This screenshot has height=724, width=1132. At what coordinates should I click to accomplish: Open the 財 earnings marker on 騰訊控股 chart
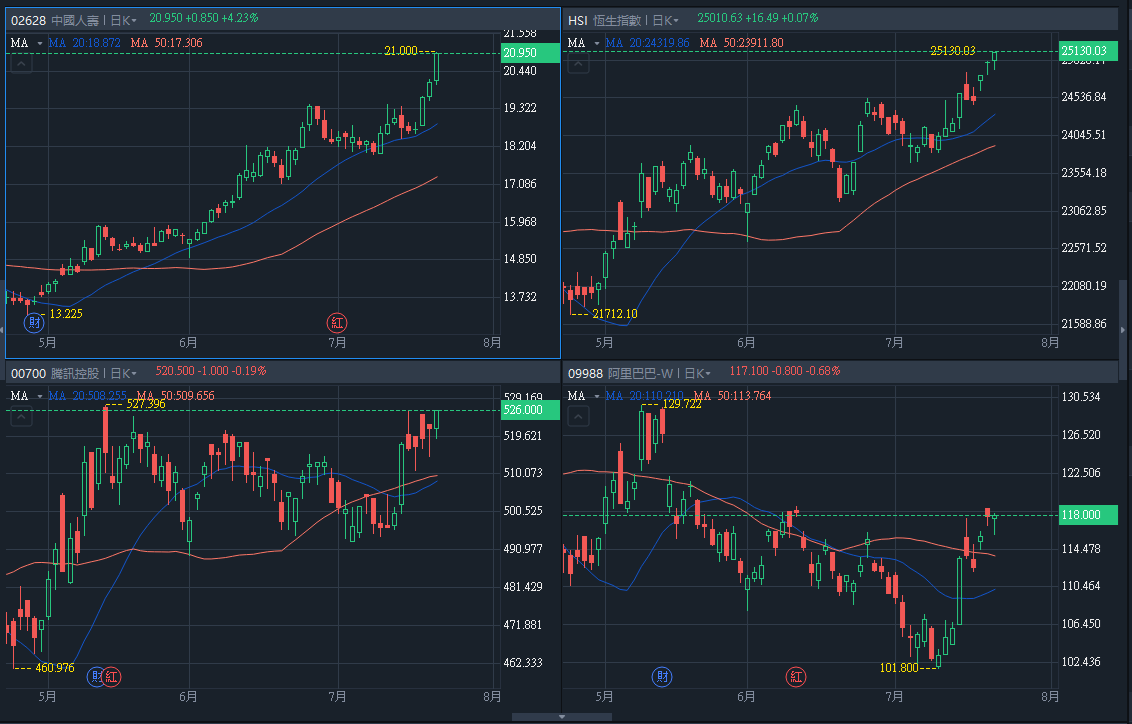96,676
